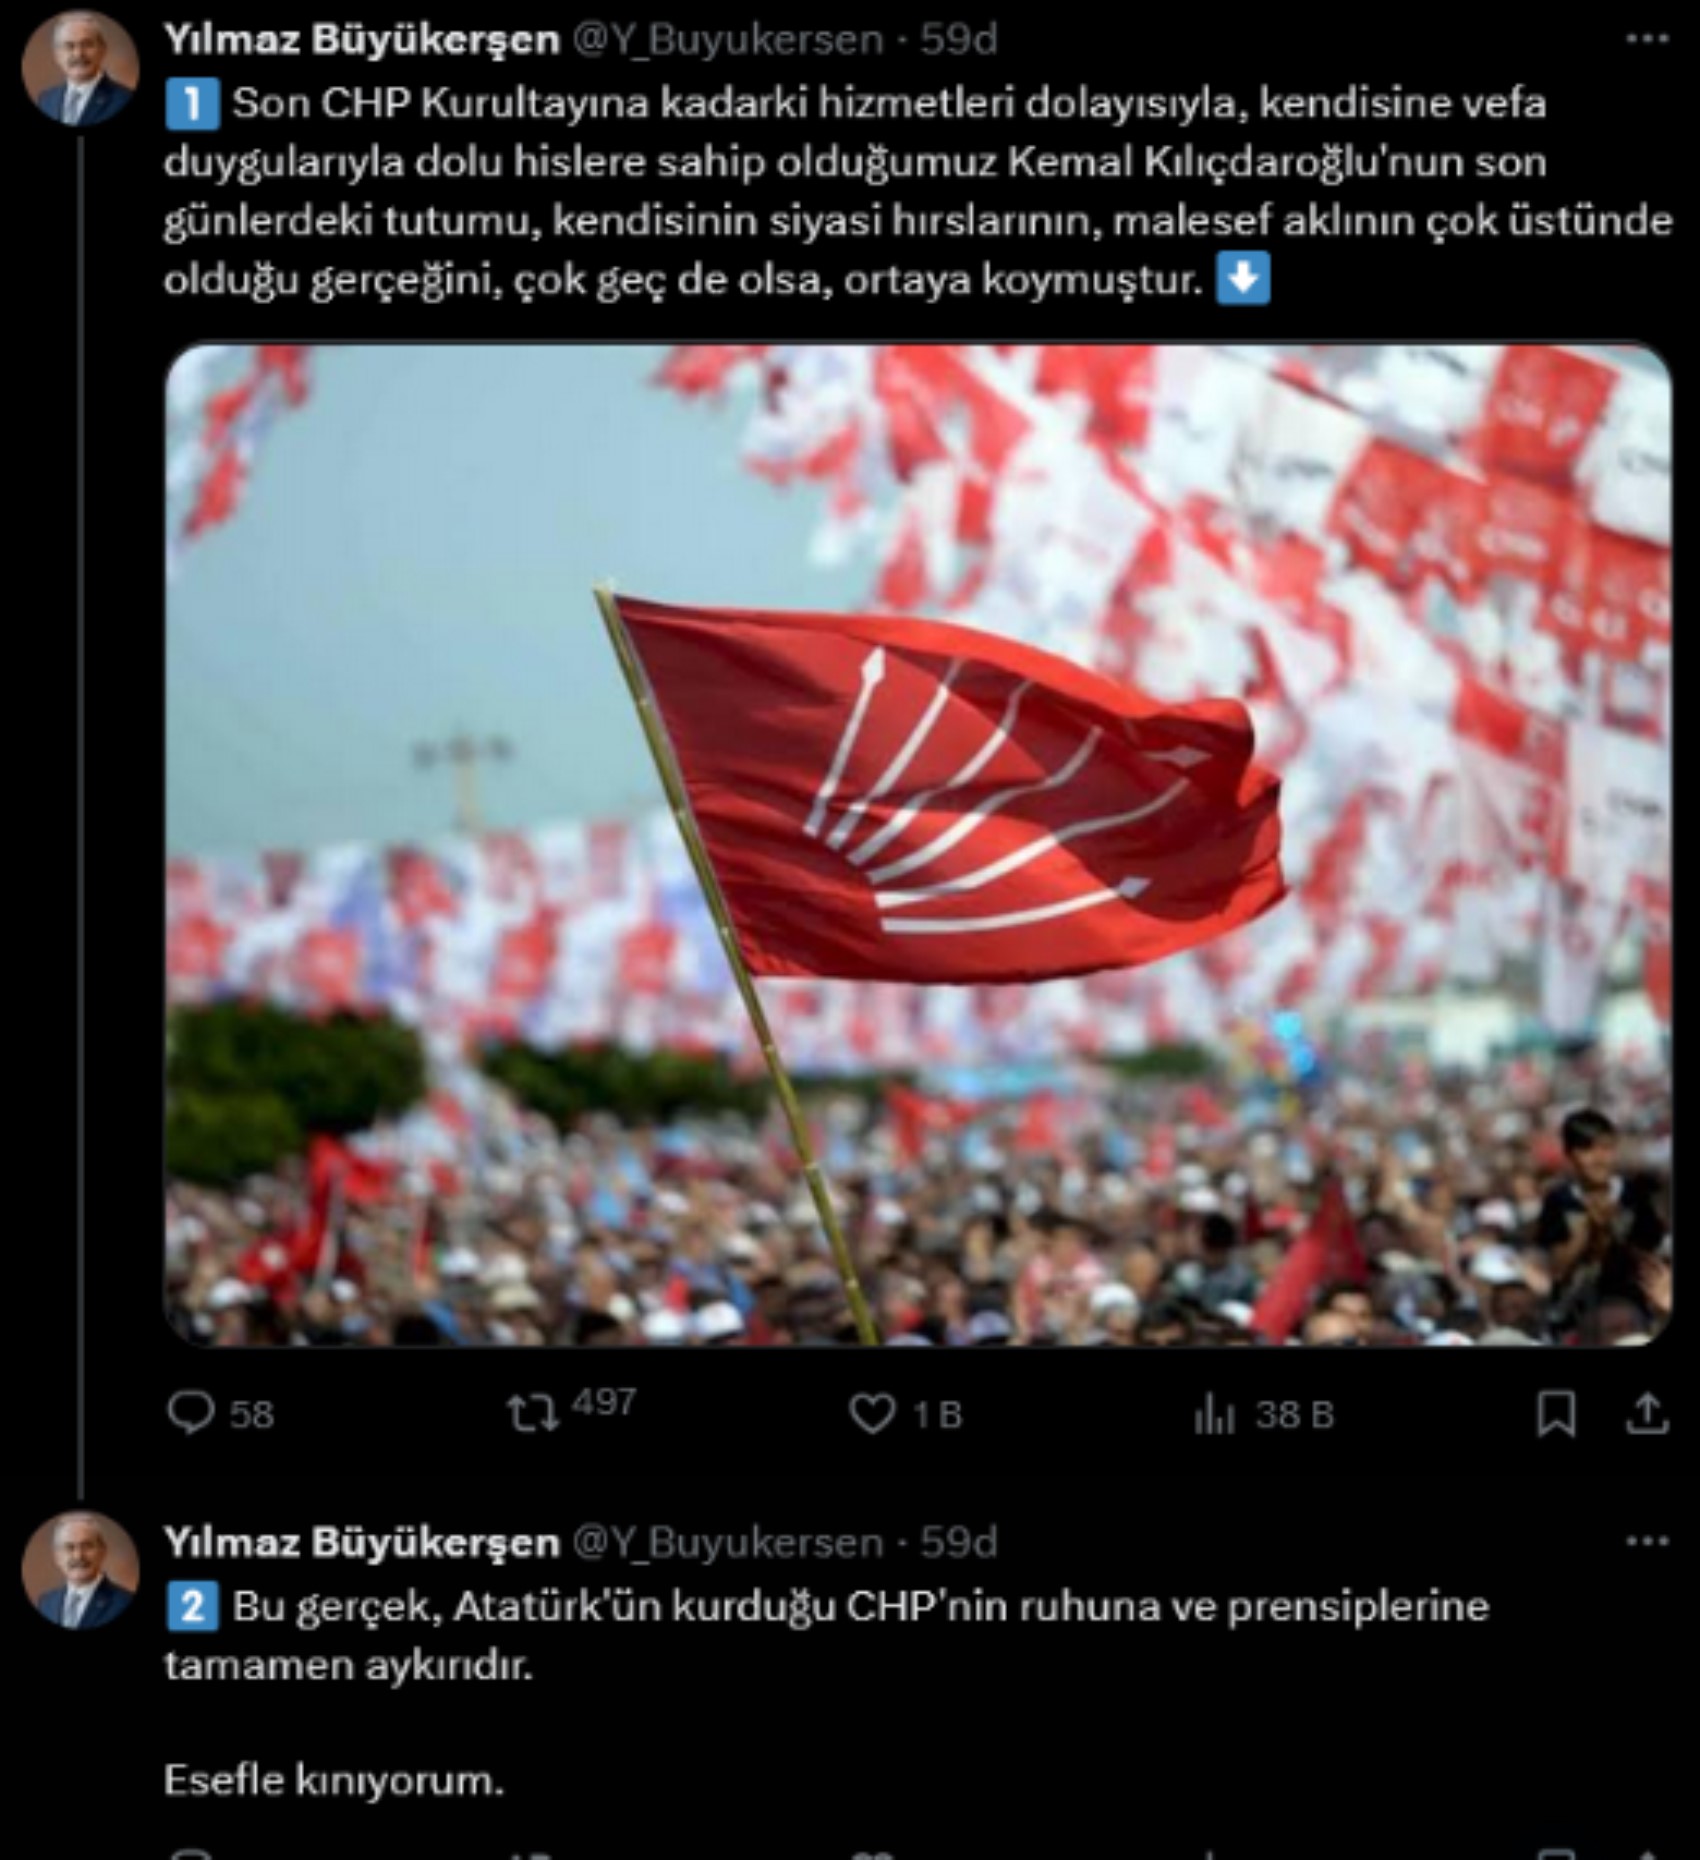View analytics showing 38 B views
The width and height of the screenshot is (1700, 1860).
click(1264, 1414)
